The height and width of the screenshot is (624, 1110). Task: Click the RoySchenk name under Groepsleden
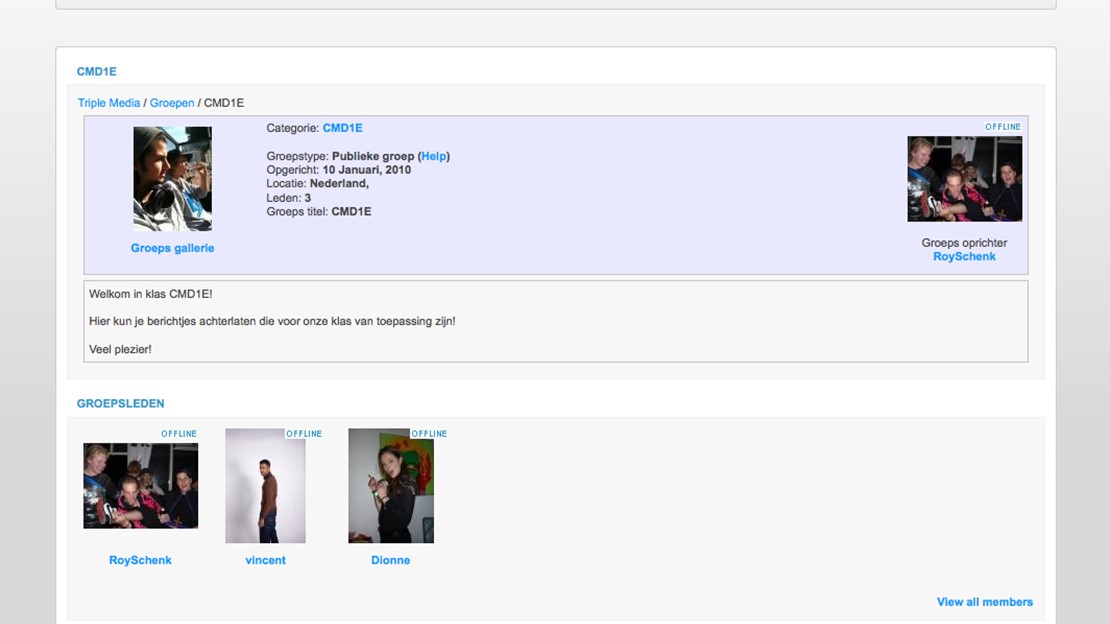[140, 560]
